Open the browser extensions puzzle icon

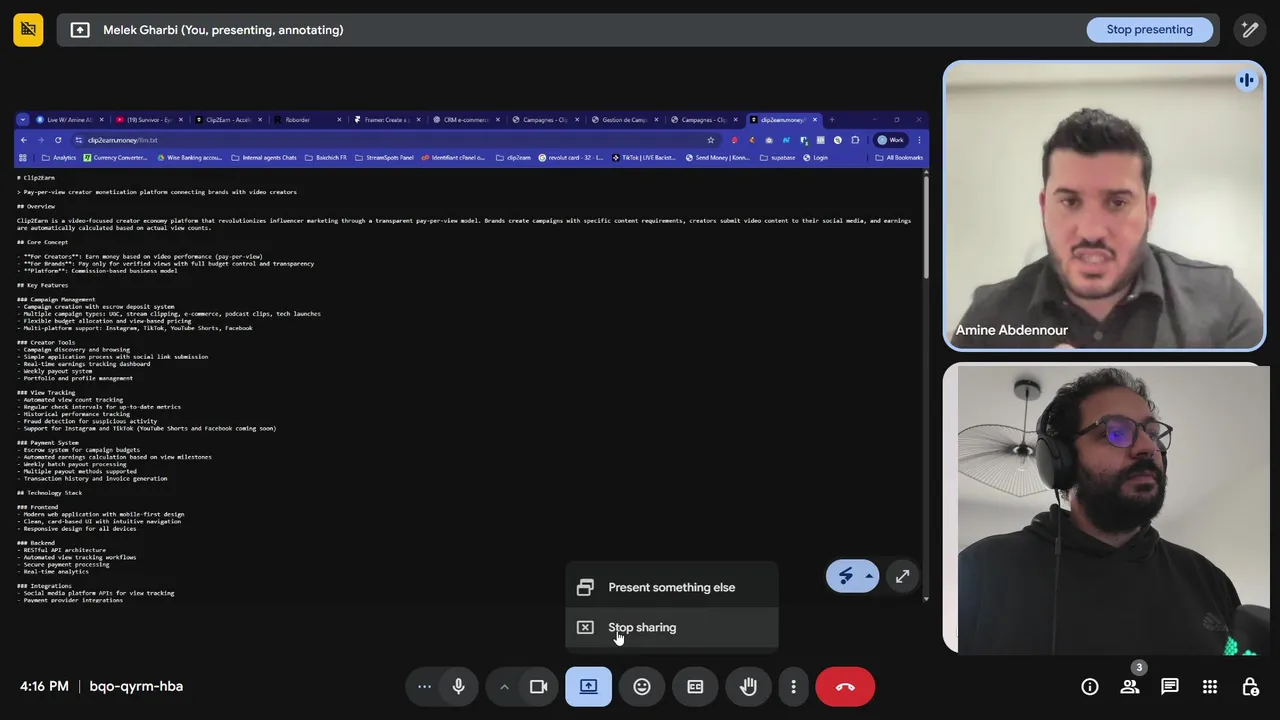tap(855, 140)
